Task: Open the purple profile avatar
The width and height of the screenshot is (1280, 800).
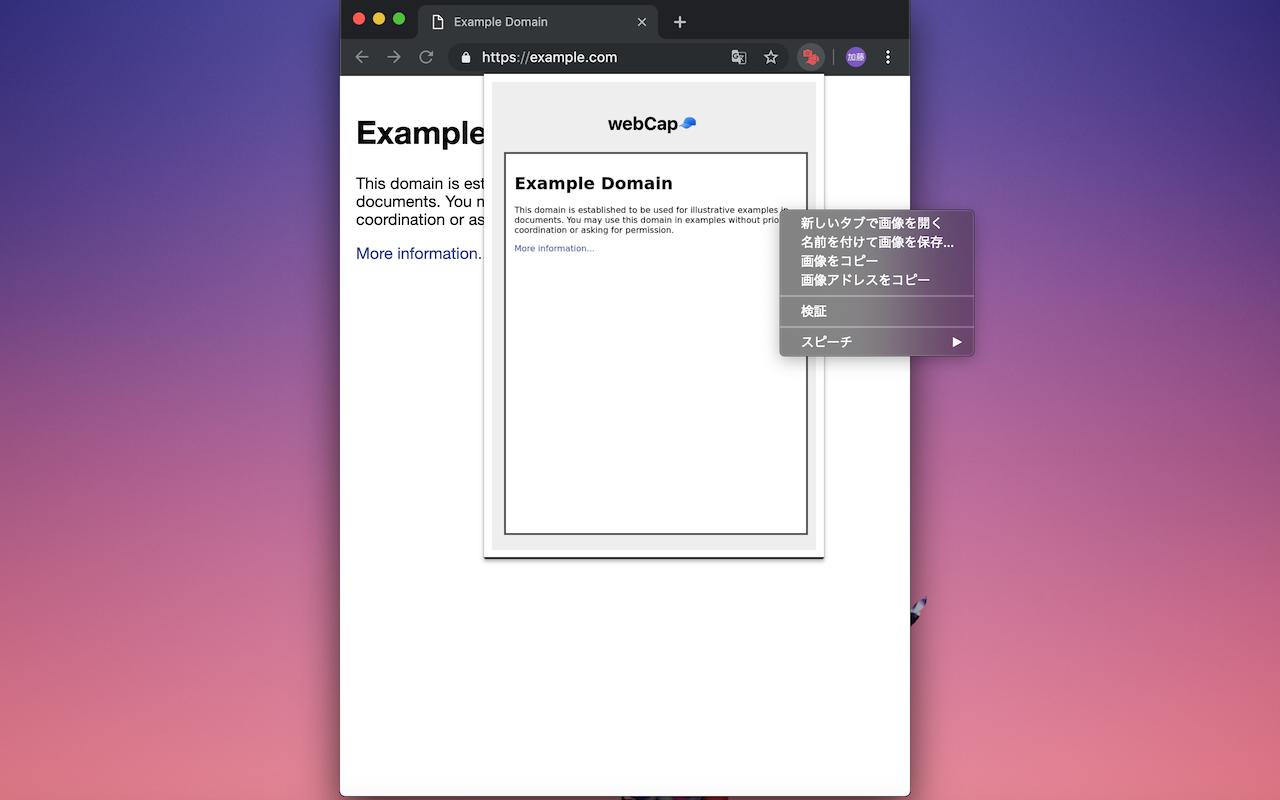Action: [855, 57]
